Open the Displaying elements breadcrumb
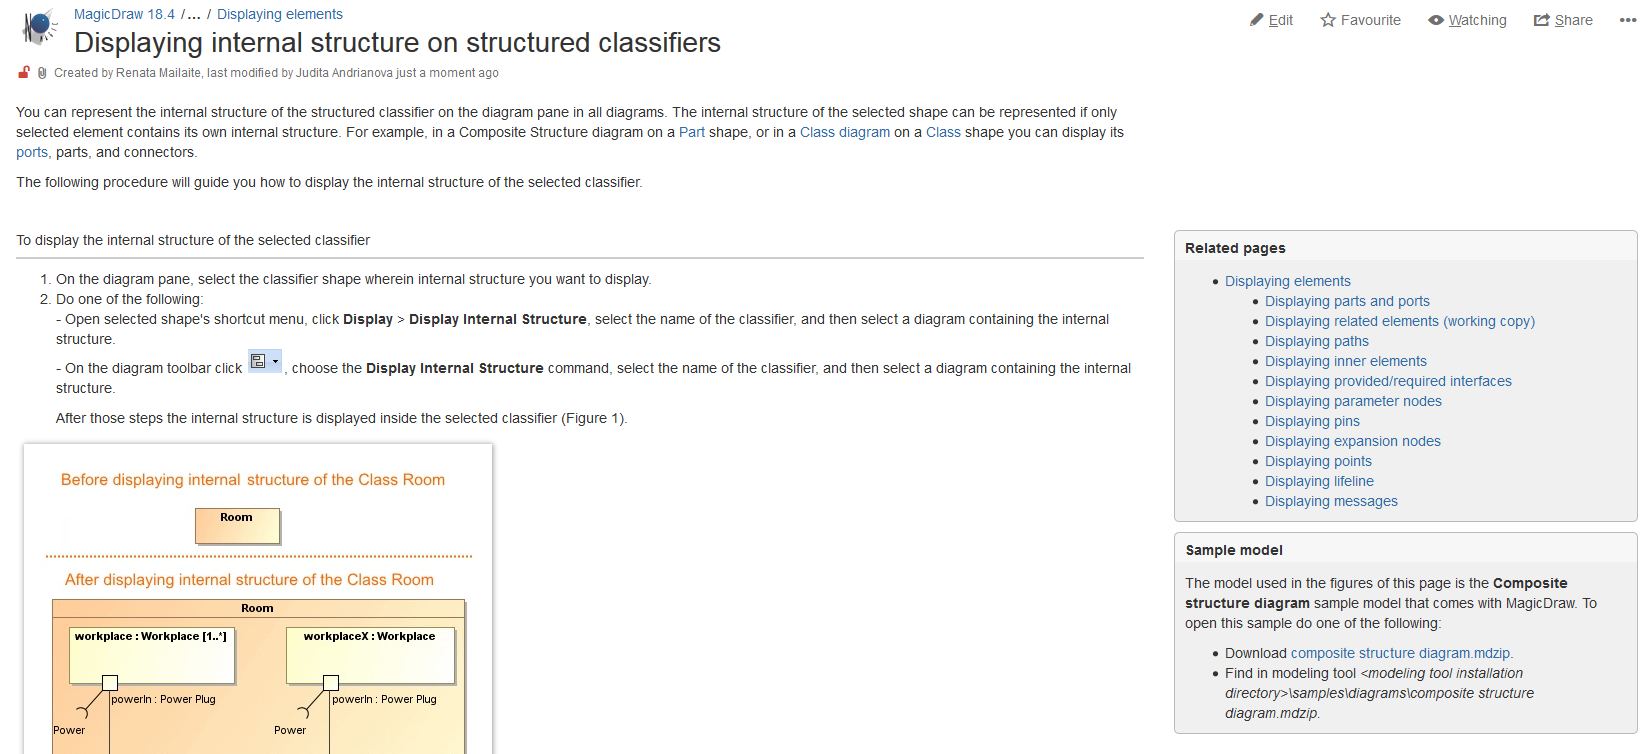This screenshot has height=754, width=1646. pos(280,14)
